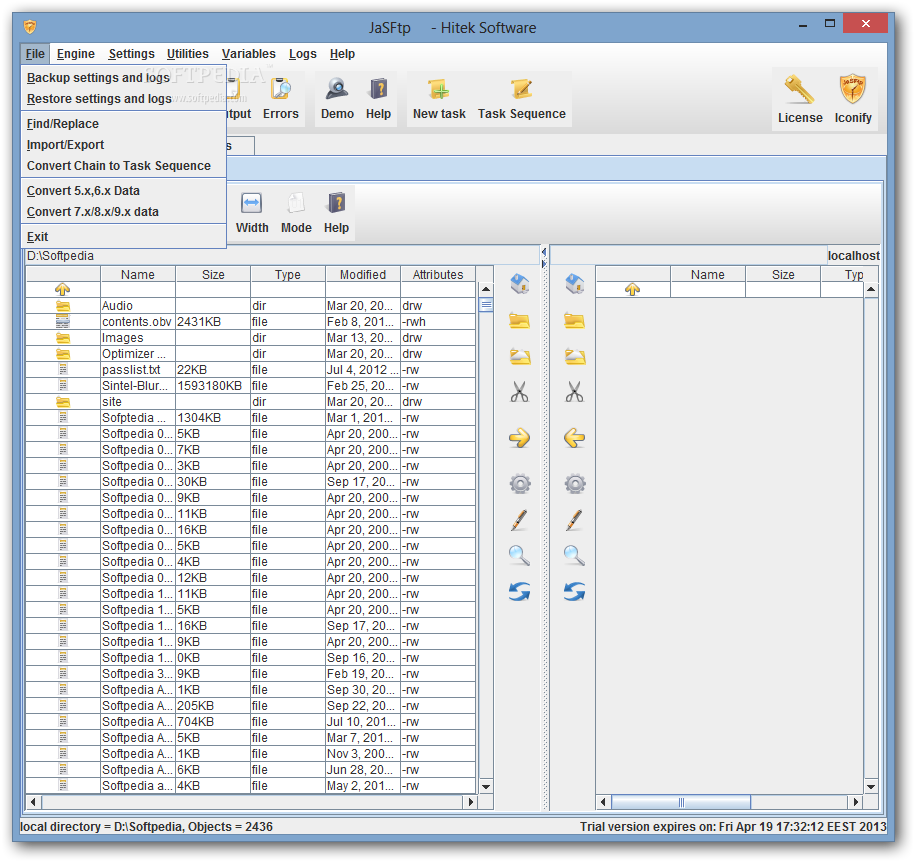Upload with the right arrow icon
This screenshot has width=915, height=862.
[519, 438]
